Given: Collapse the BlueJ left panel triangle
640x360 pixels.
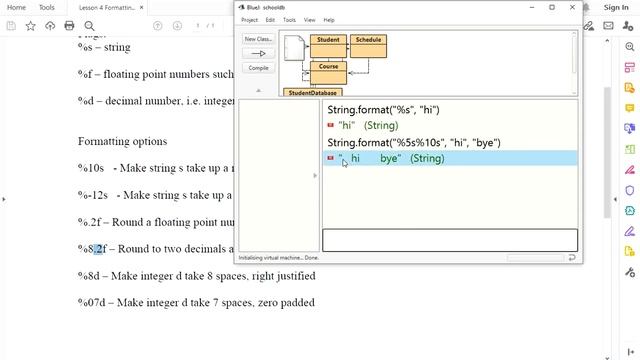Looking at the screenshot, I should [258, 91].
